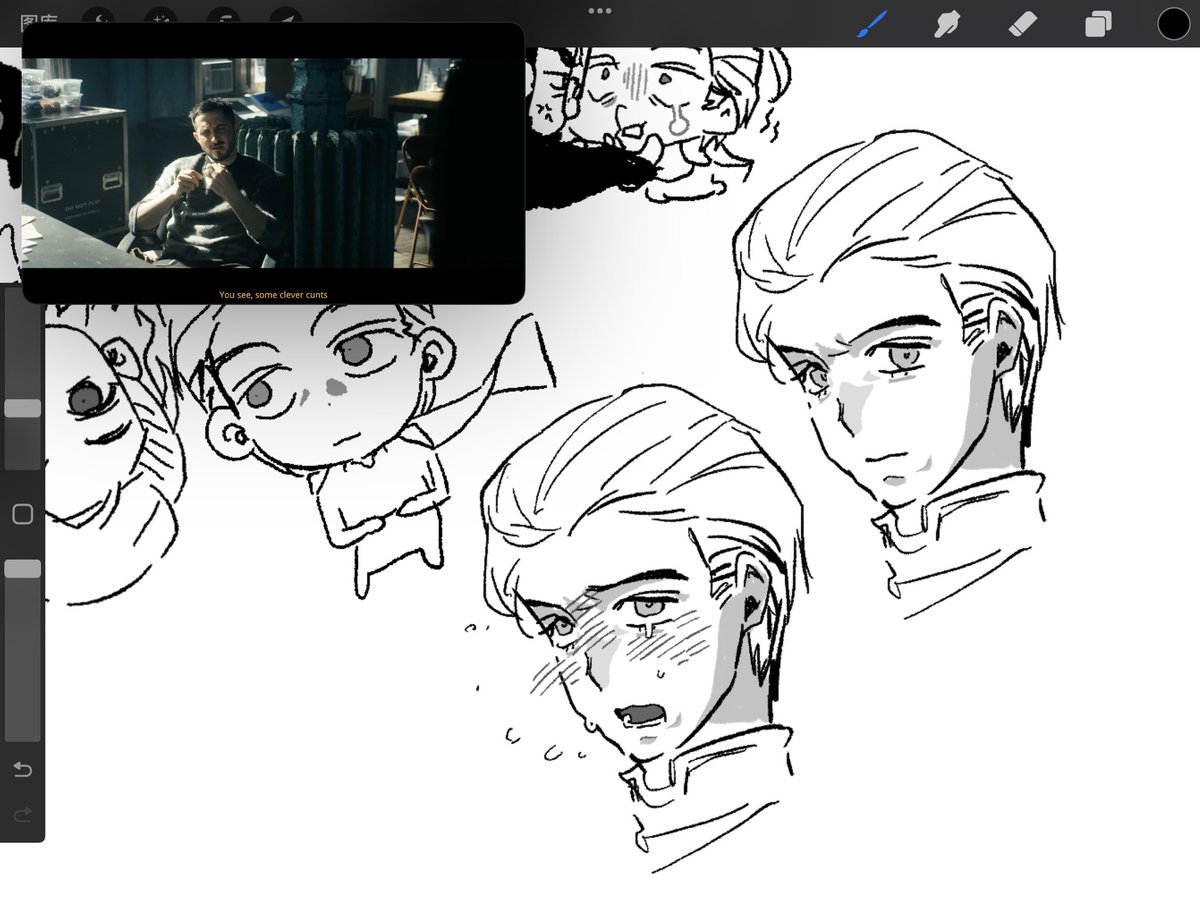Select the Brush paint tool

coord(873,23)
